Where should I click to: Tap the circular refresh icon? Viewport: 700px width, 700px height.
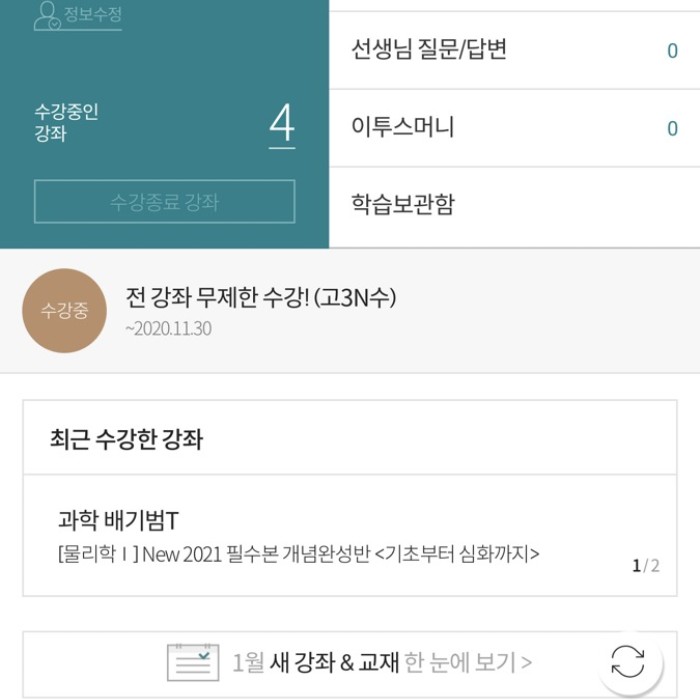click(x=628, y=661)
